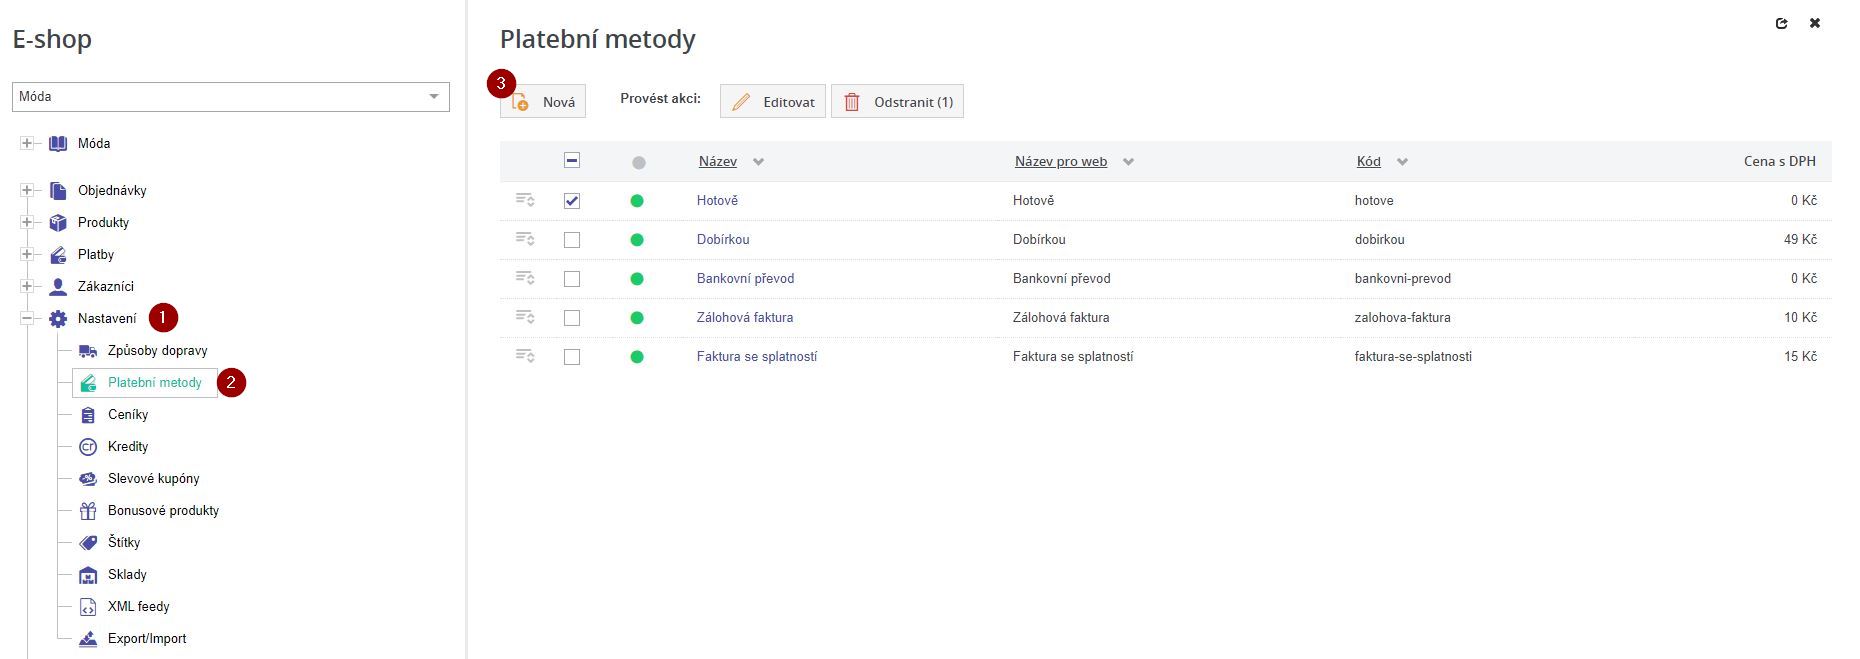1860x659 pixels.
Task: Click the Způsoby dopravy truck icon
Action: click(88, 351)
